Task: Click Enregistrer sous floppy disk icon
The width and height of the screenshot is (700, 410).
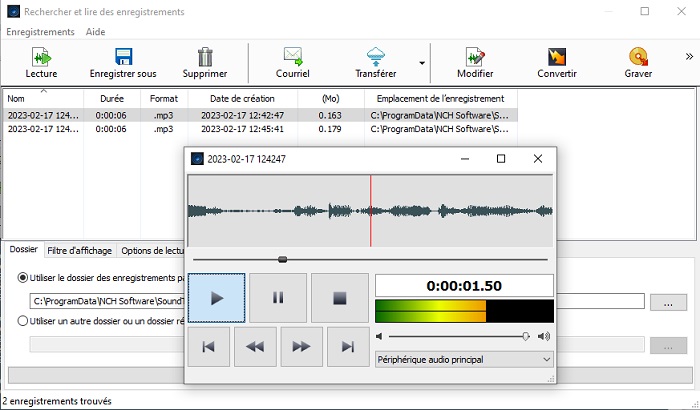Action: (x=123, y=57)
